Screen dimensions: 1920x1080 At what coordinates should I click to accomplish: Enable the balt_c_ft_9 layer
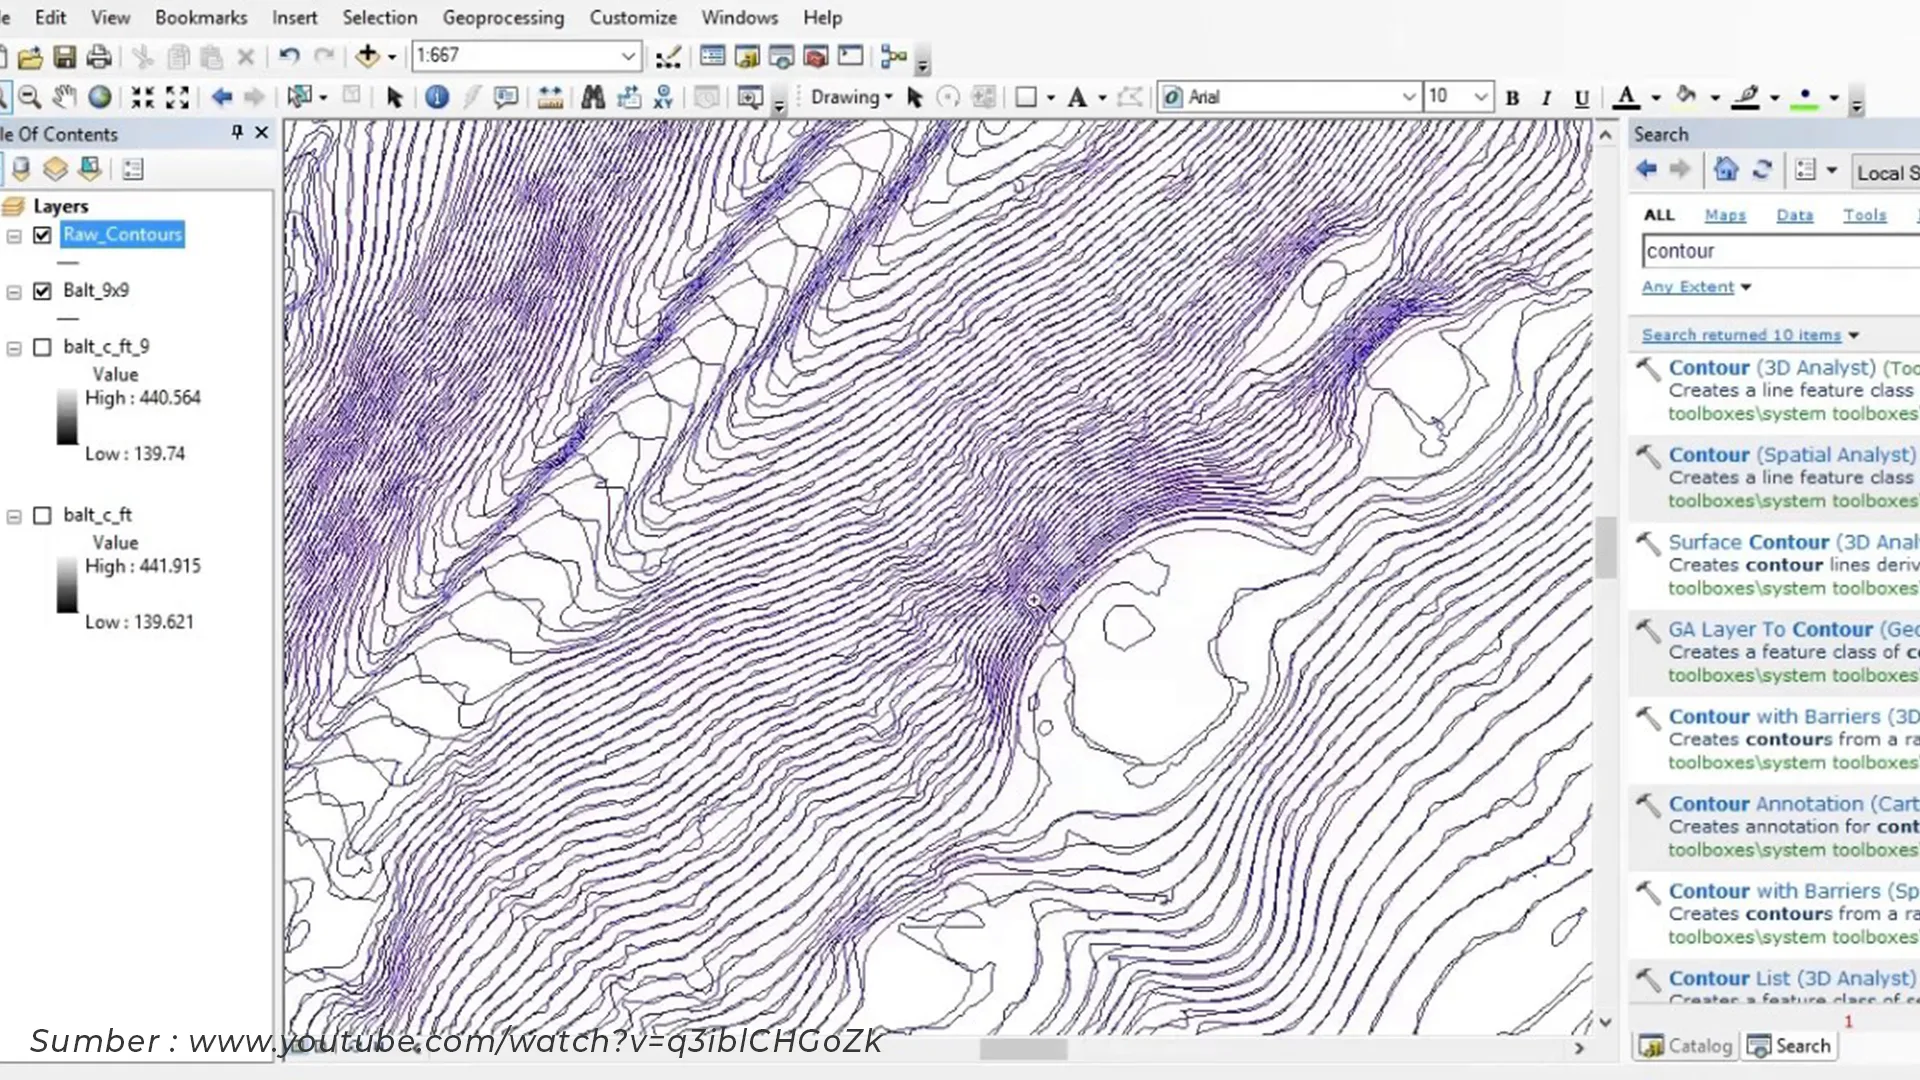pos(42,347)
